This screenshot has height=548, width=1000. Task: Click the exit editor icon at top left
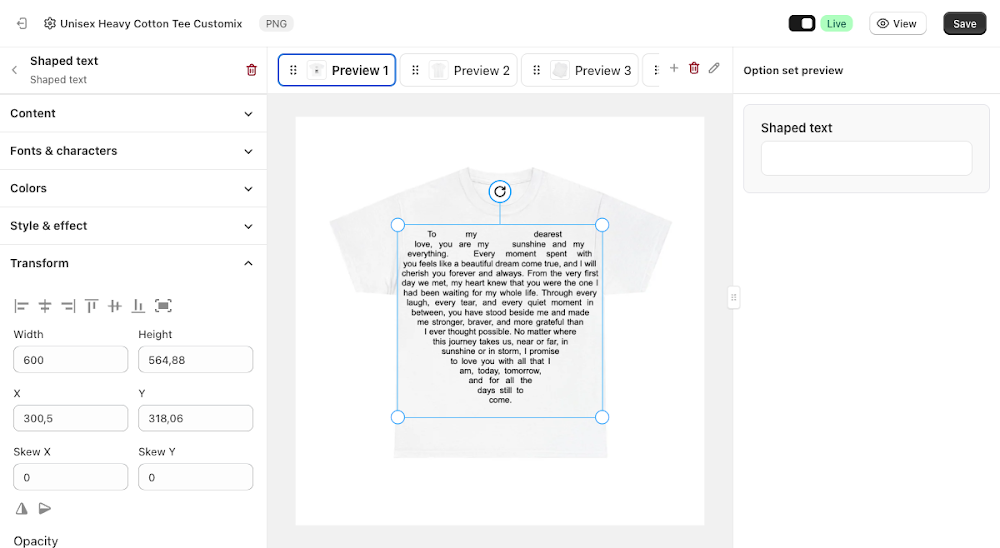click(22, 24)
